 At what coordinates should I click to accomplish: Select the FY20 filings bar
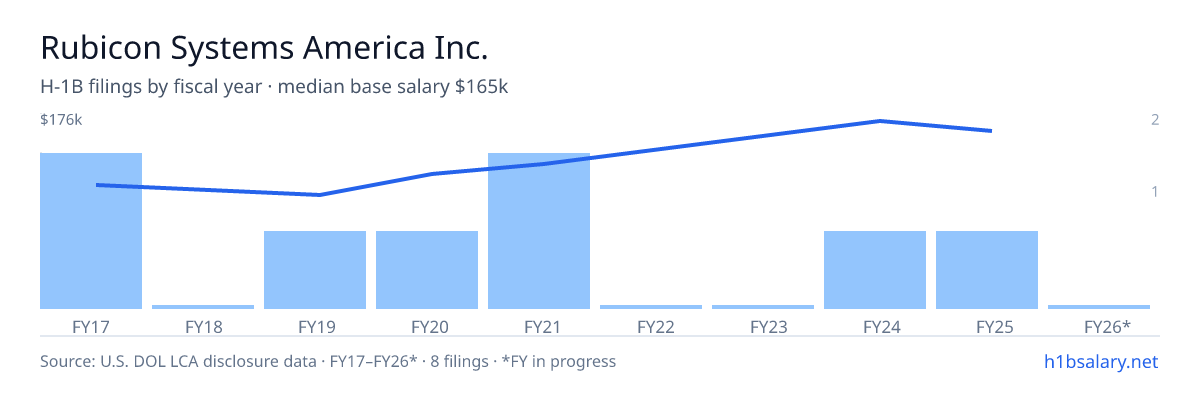pos(427,270)
